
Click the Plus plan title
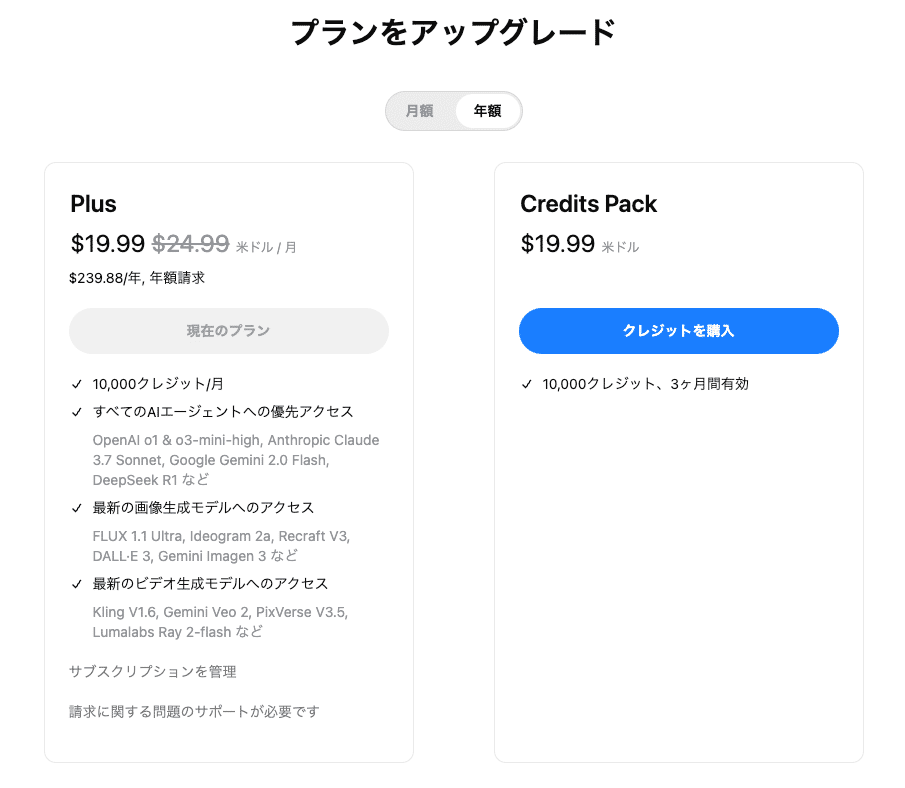[93, 204]
